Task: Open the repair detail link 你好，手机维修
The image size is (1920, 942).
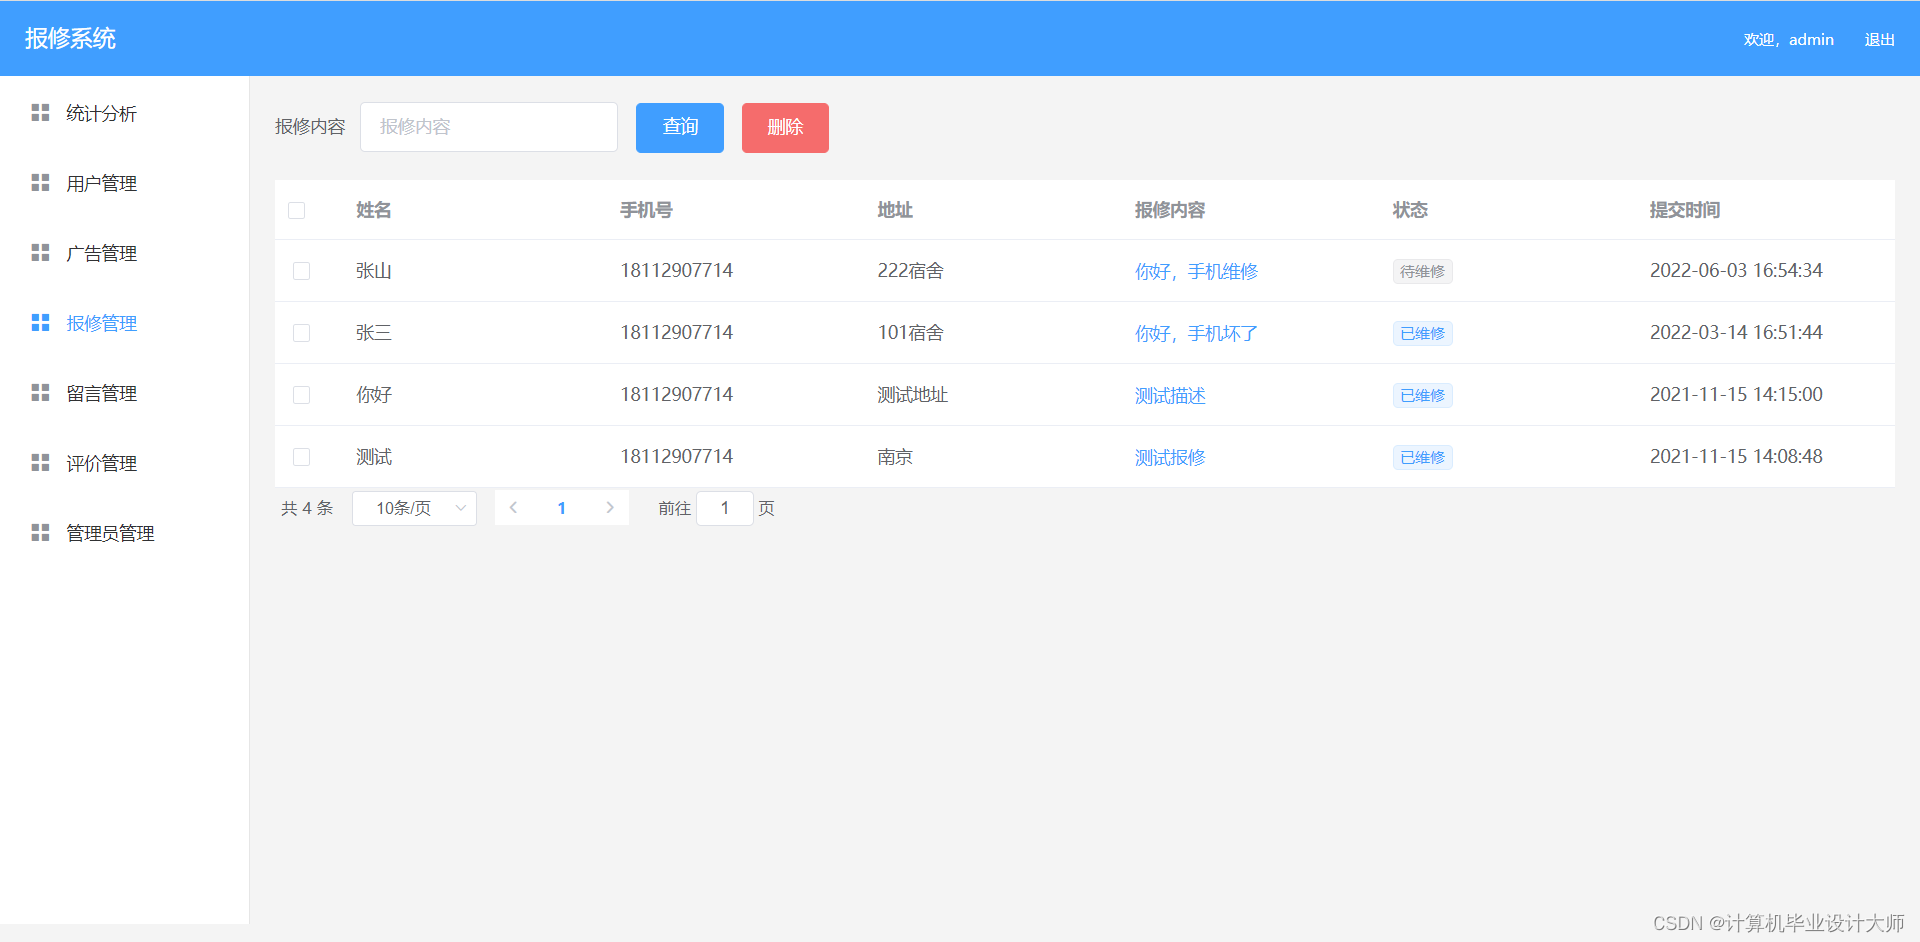Action: [1196, 271]
